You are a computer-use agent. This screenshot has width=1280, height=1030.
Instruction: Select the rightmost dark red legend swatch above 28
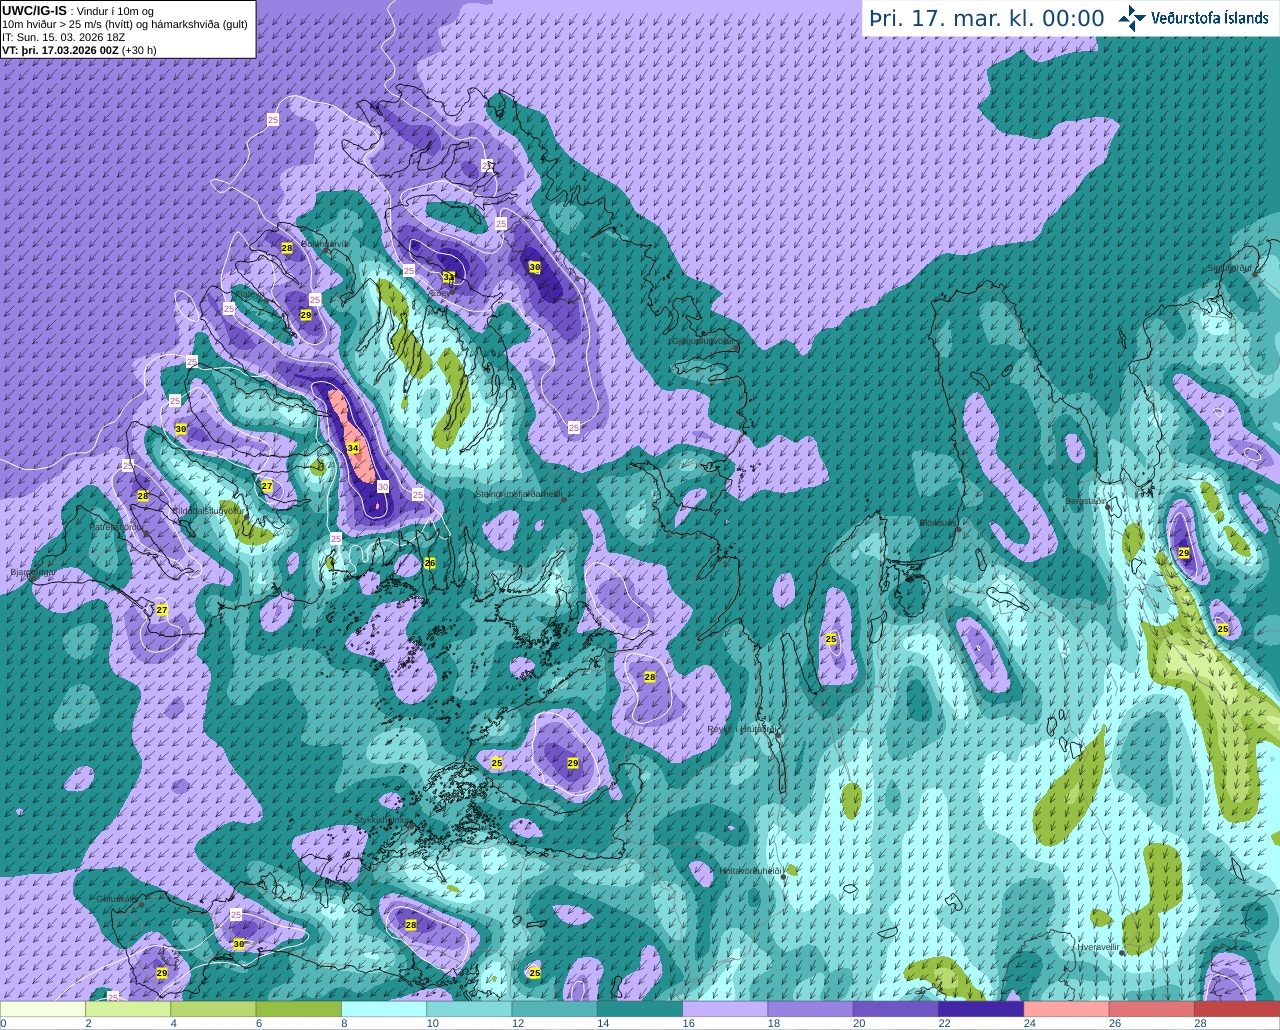[1237, 1009]
